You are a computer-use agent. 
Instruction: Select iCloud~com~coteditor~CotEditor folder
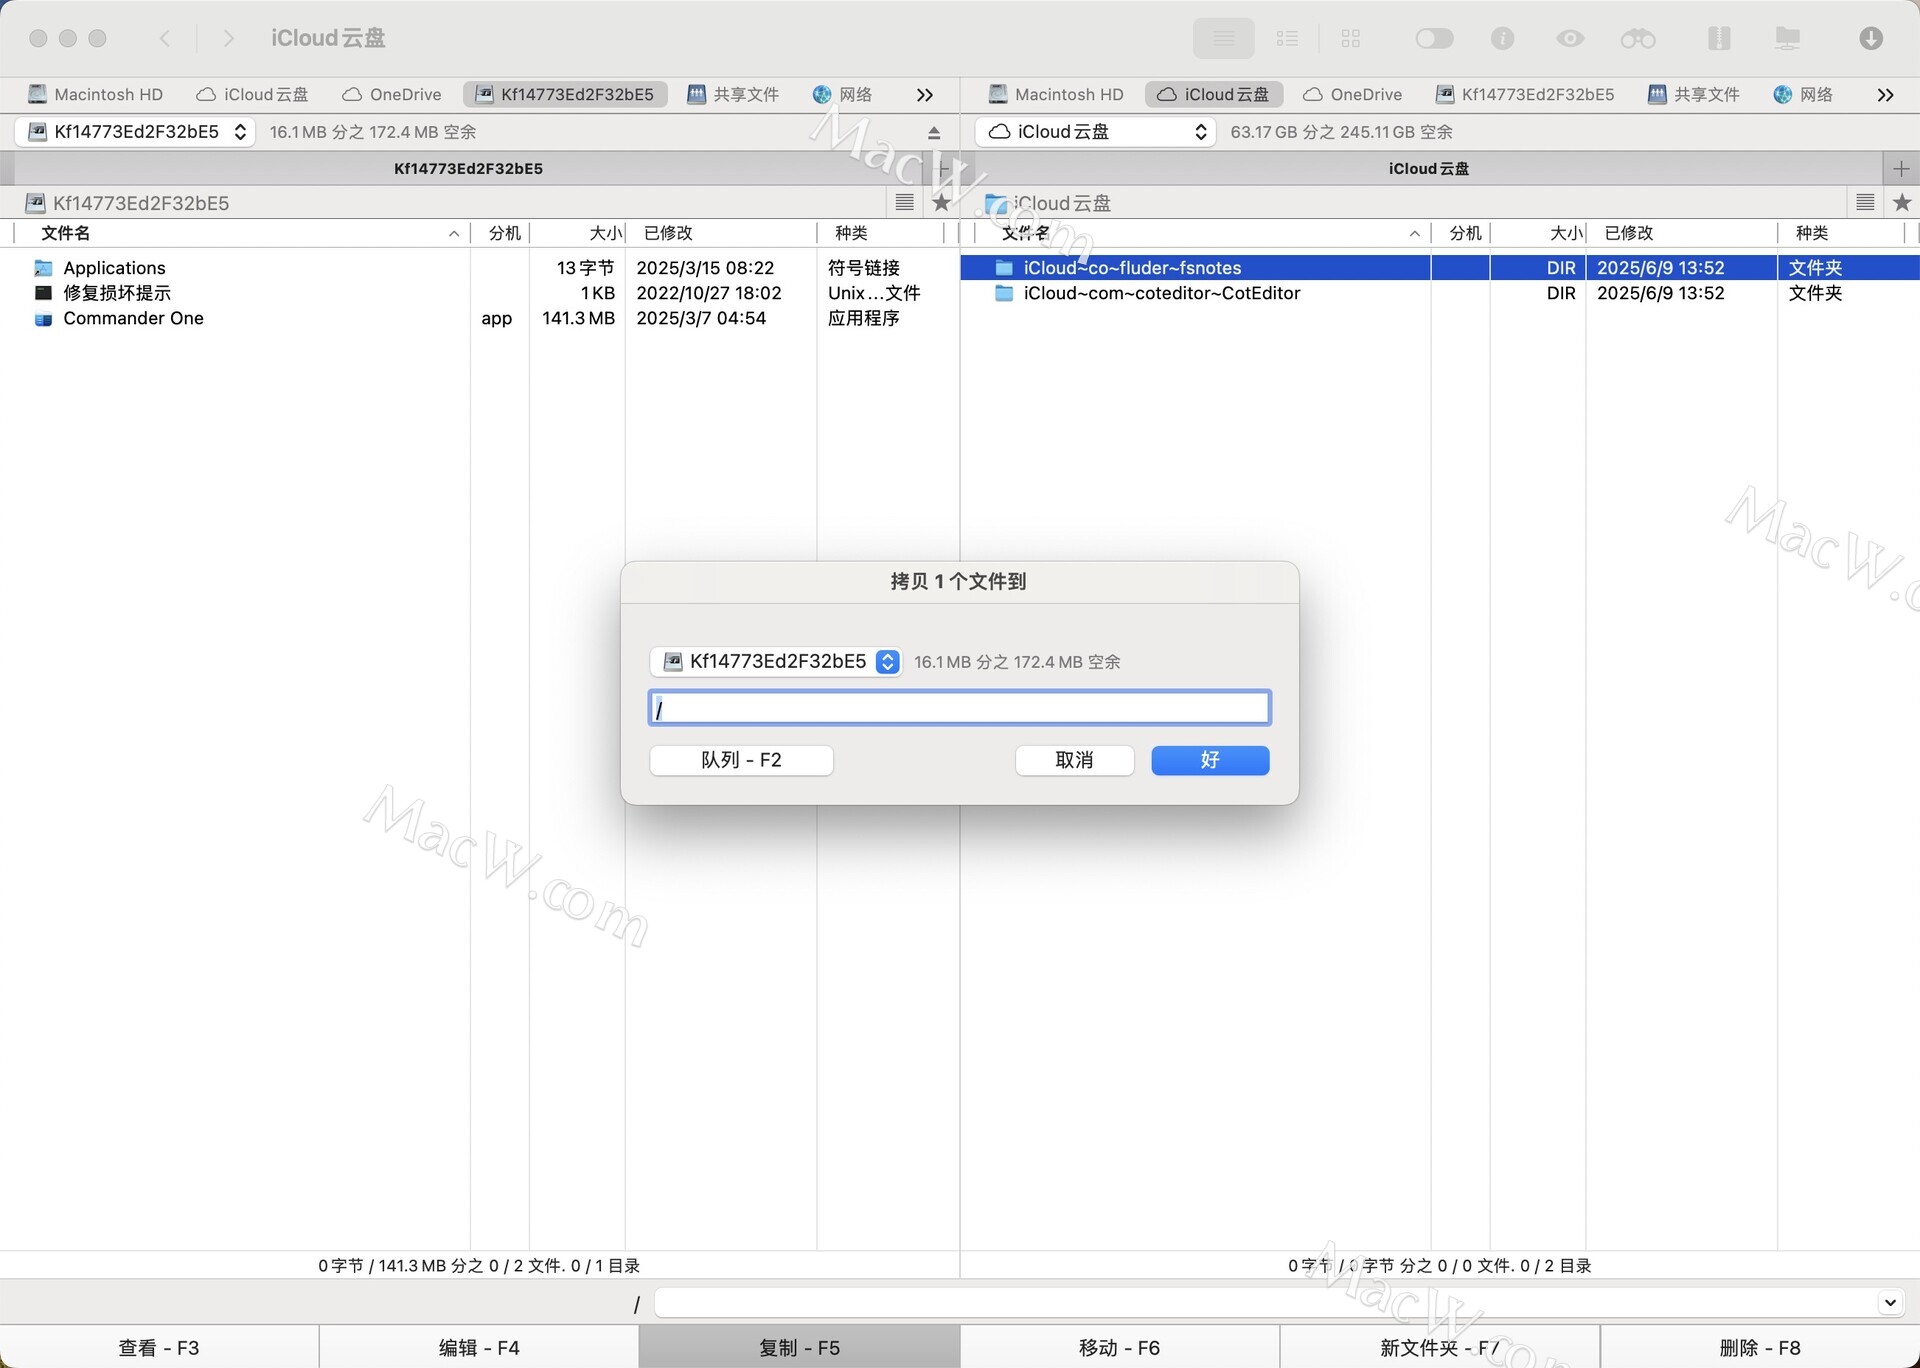click(1440, 293)
